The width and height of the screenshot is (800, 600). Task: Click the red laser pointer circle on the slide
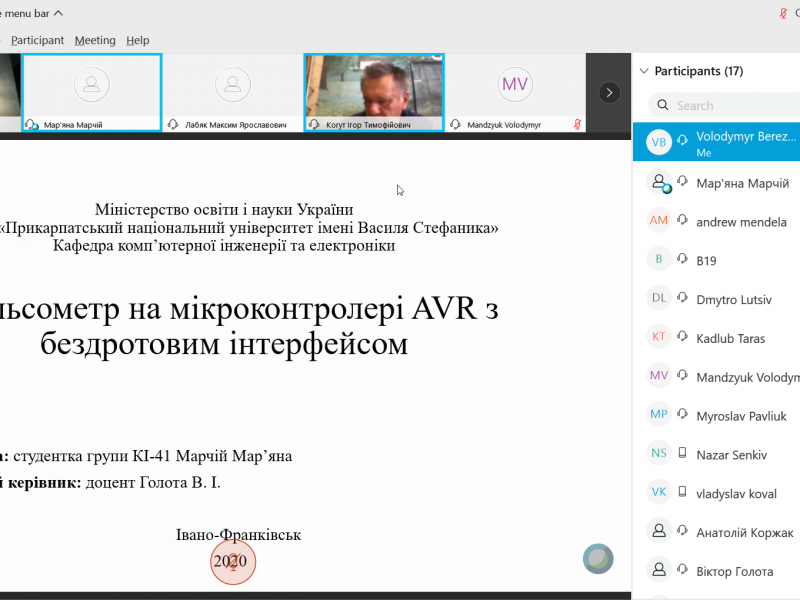[233, 562]
